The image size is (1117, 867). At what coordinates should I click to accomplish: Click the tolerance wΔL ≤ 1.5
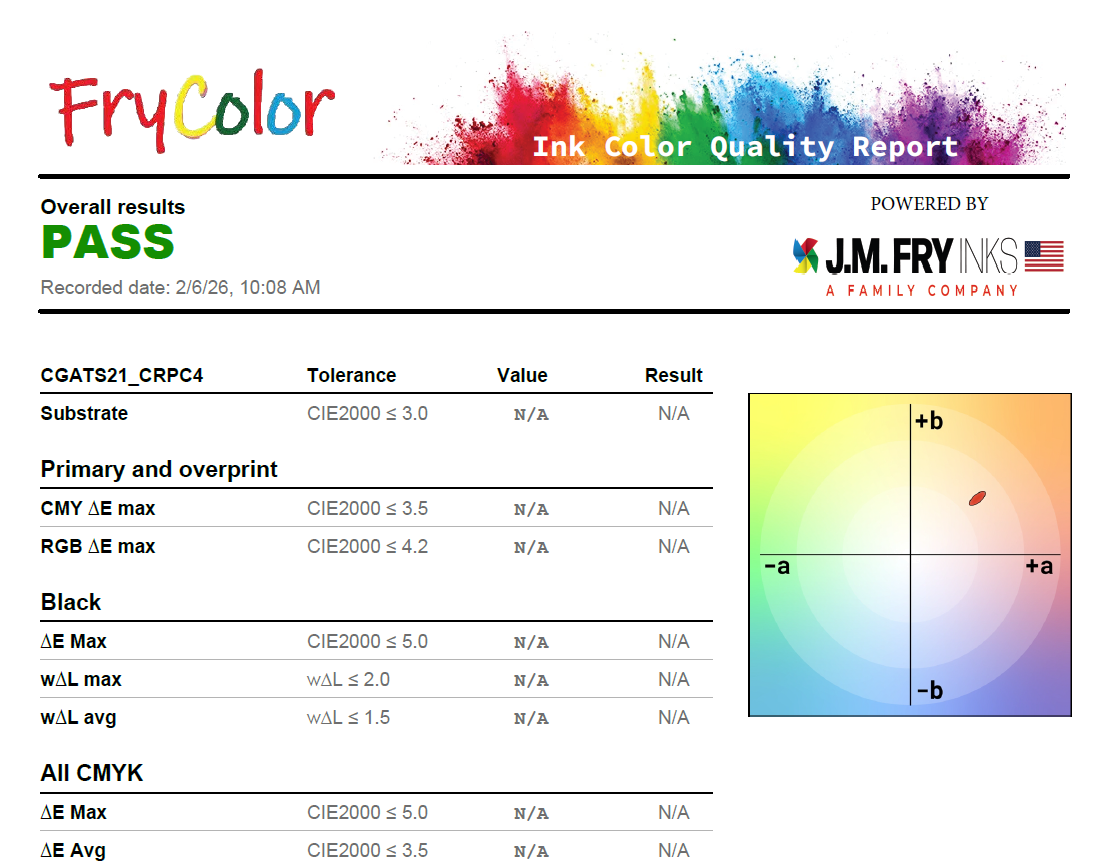(348, 717)
